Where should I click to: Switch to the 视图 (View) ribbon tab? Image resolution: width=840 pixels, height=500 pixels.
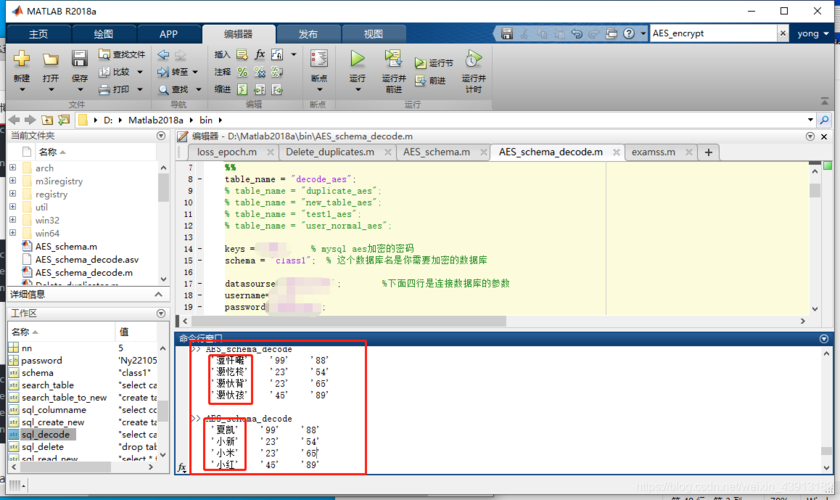tap(373, 34)
